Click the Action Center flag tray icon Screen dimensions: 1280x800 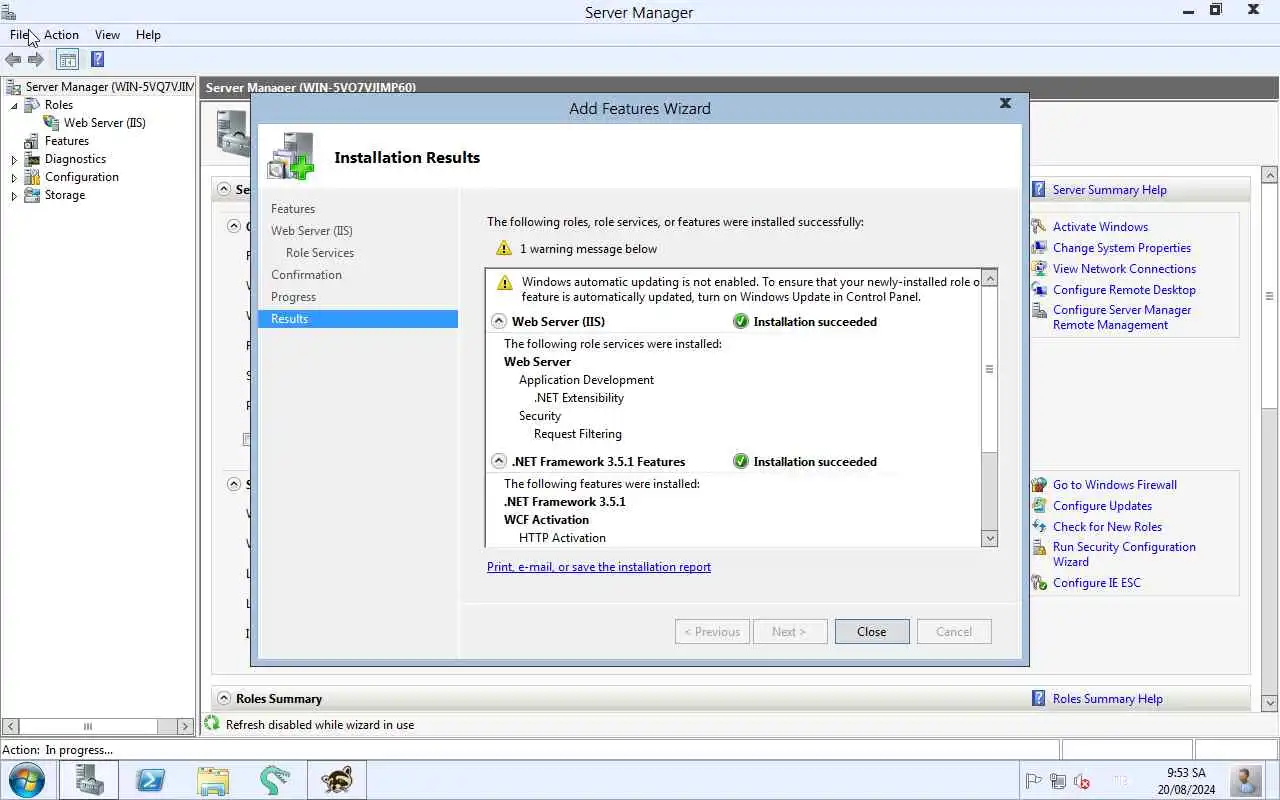pos(1034,781)
